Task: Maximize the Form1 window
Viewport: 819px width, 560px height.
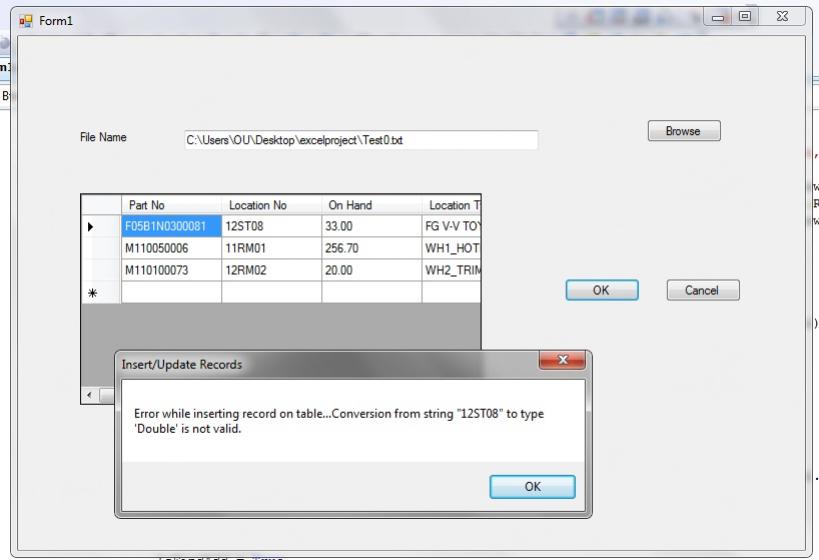Action: point(745,17)
